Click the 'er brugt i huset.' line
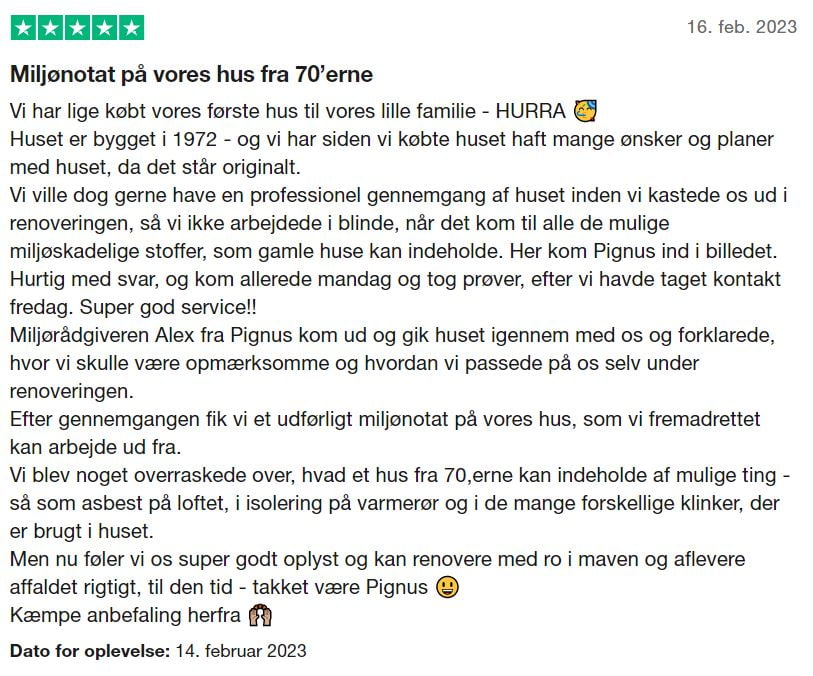This screenshot has width=813, height=676. [x=82, y=531]
